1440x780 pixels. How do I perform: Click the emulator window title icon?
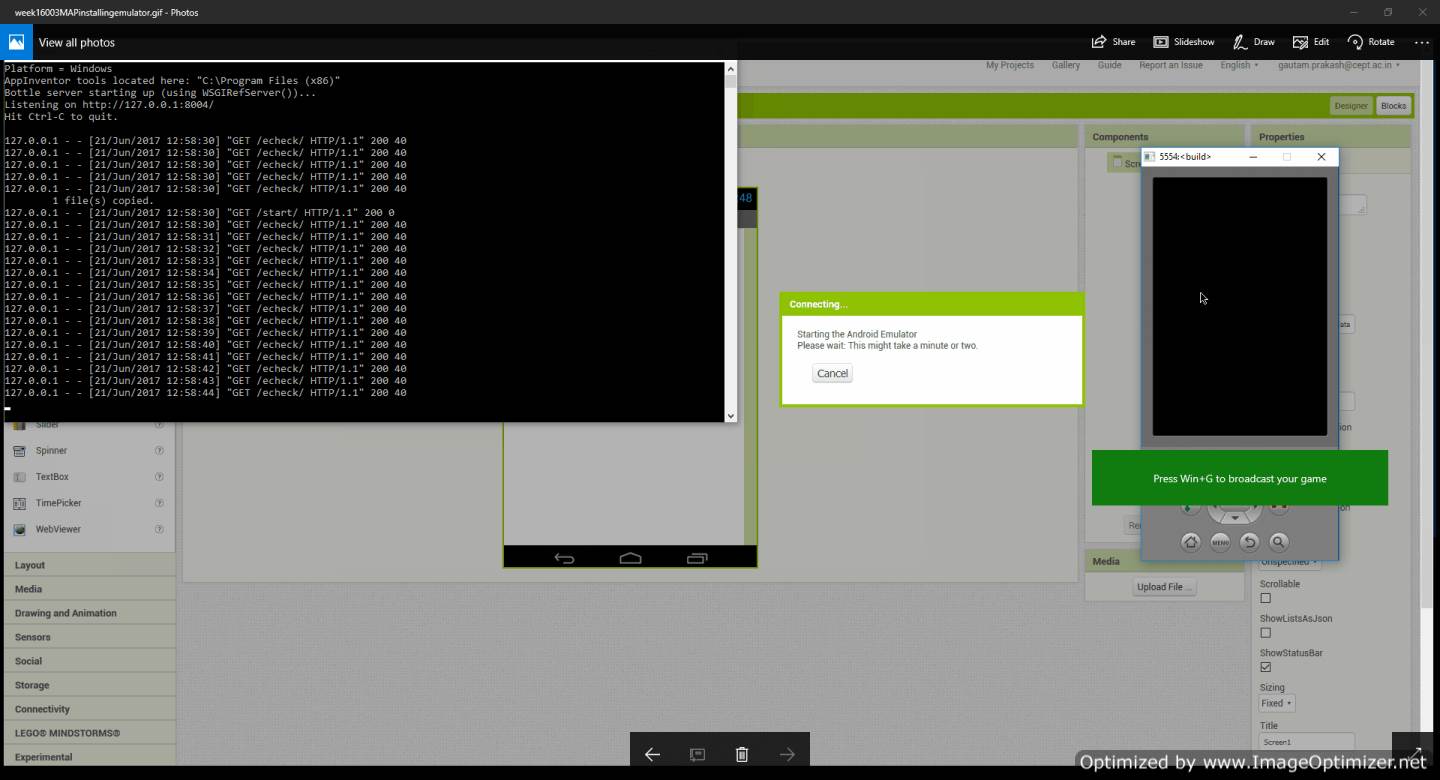click(x=1149, y=157)
